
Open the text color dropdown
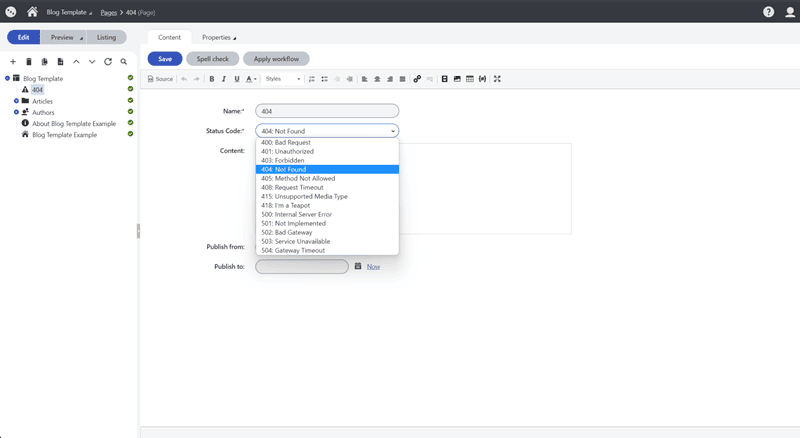(251, 79)
